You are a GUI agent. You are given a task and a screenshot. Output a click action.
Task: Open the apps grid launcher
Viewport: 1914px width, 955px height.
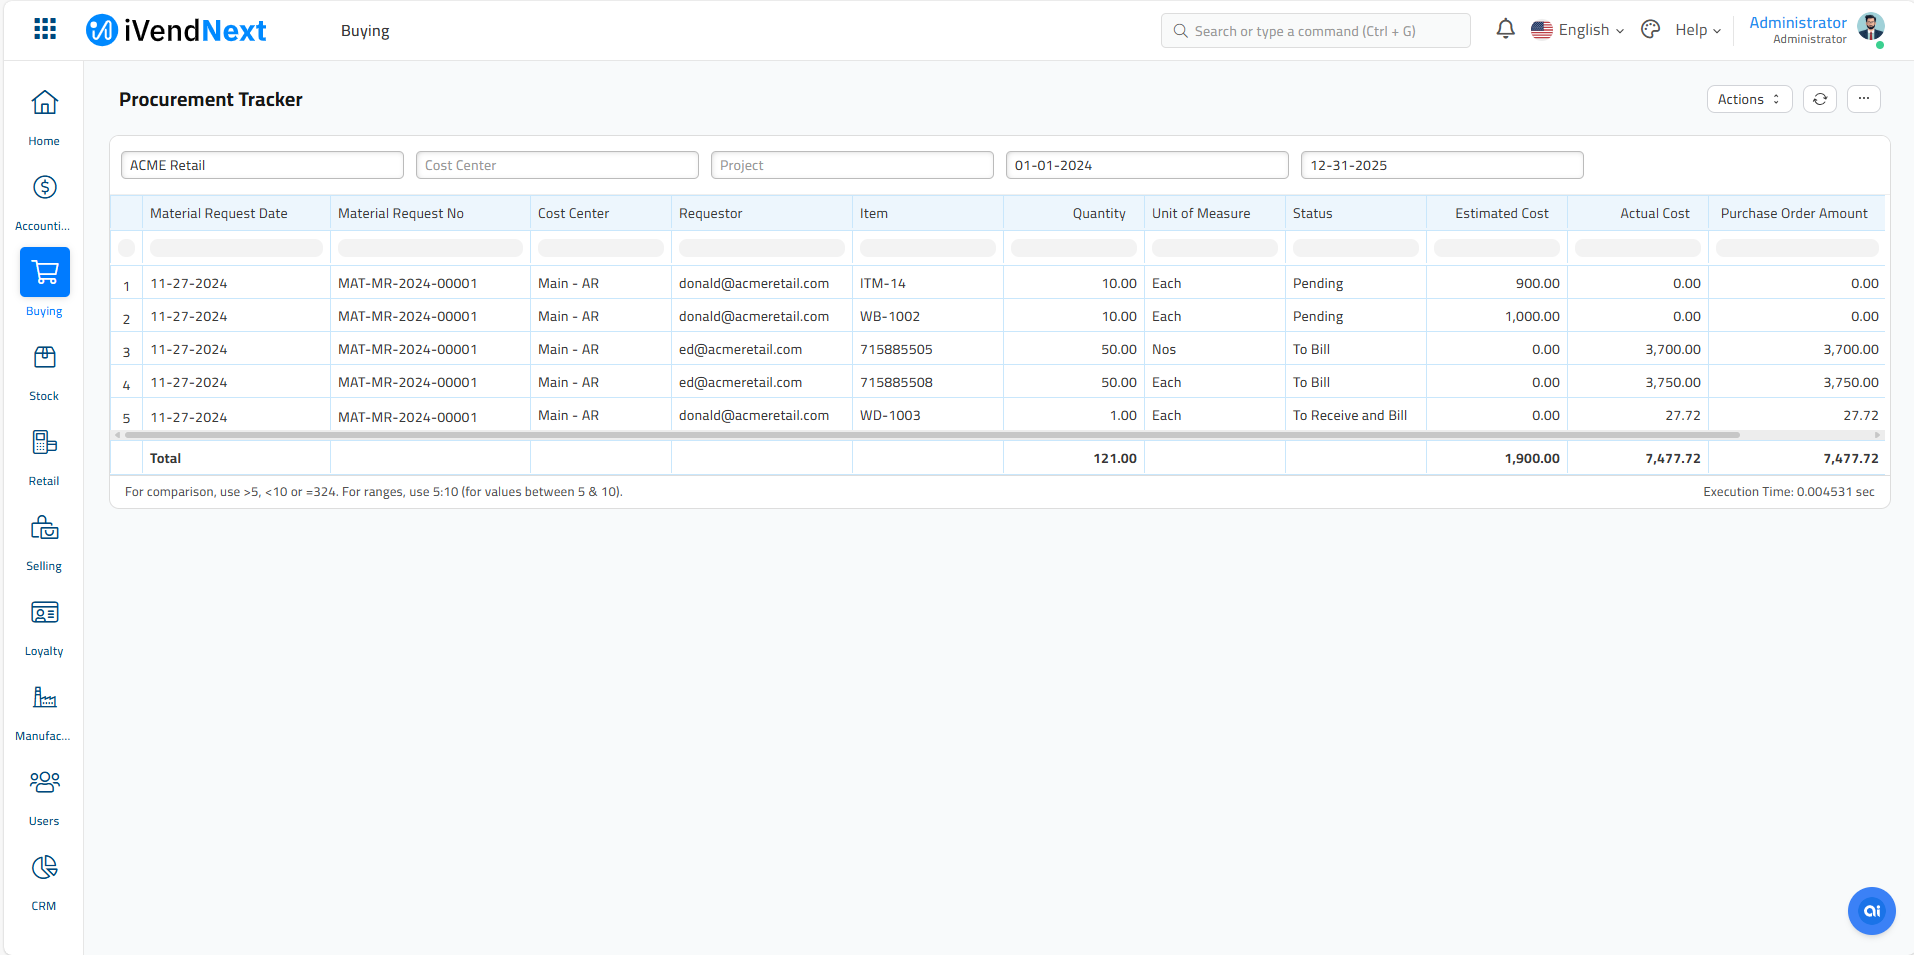tap(45, 29)
